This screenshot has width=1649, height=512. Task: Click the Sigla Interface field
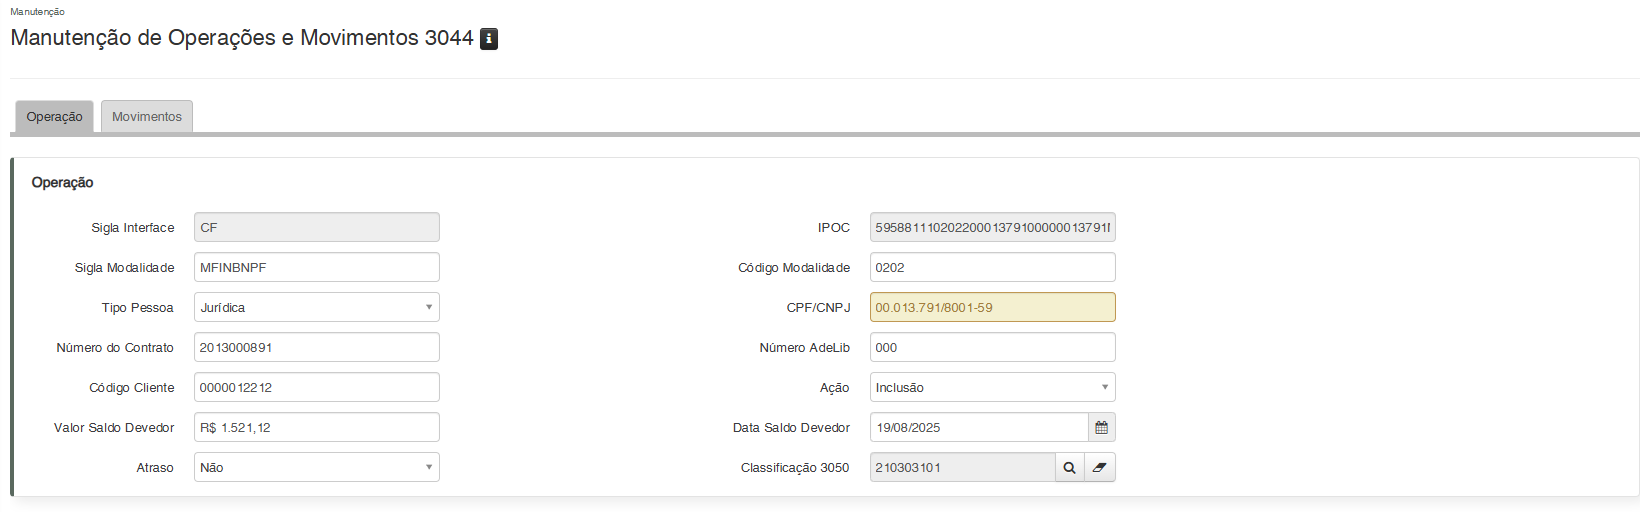click(x=316, y=227)
